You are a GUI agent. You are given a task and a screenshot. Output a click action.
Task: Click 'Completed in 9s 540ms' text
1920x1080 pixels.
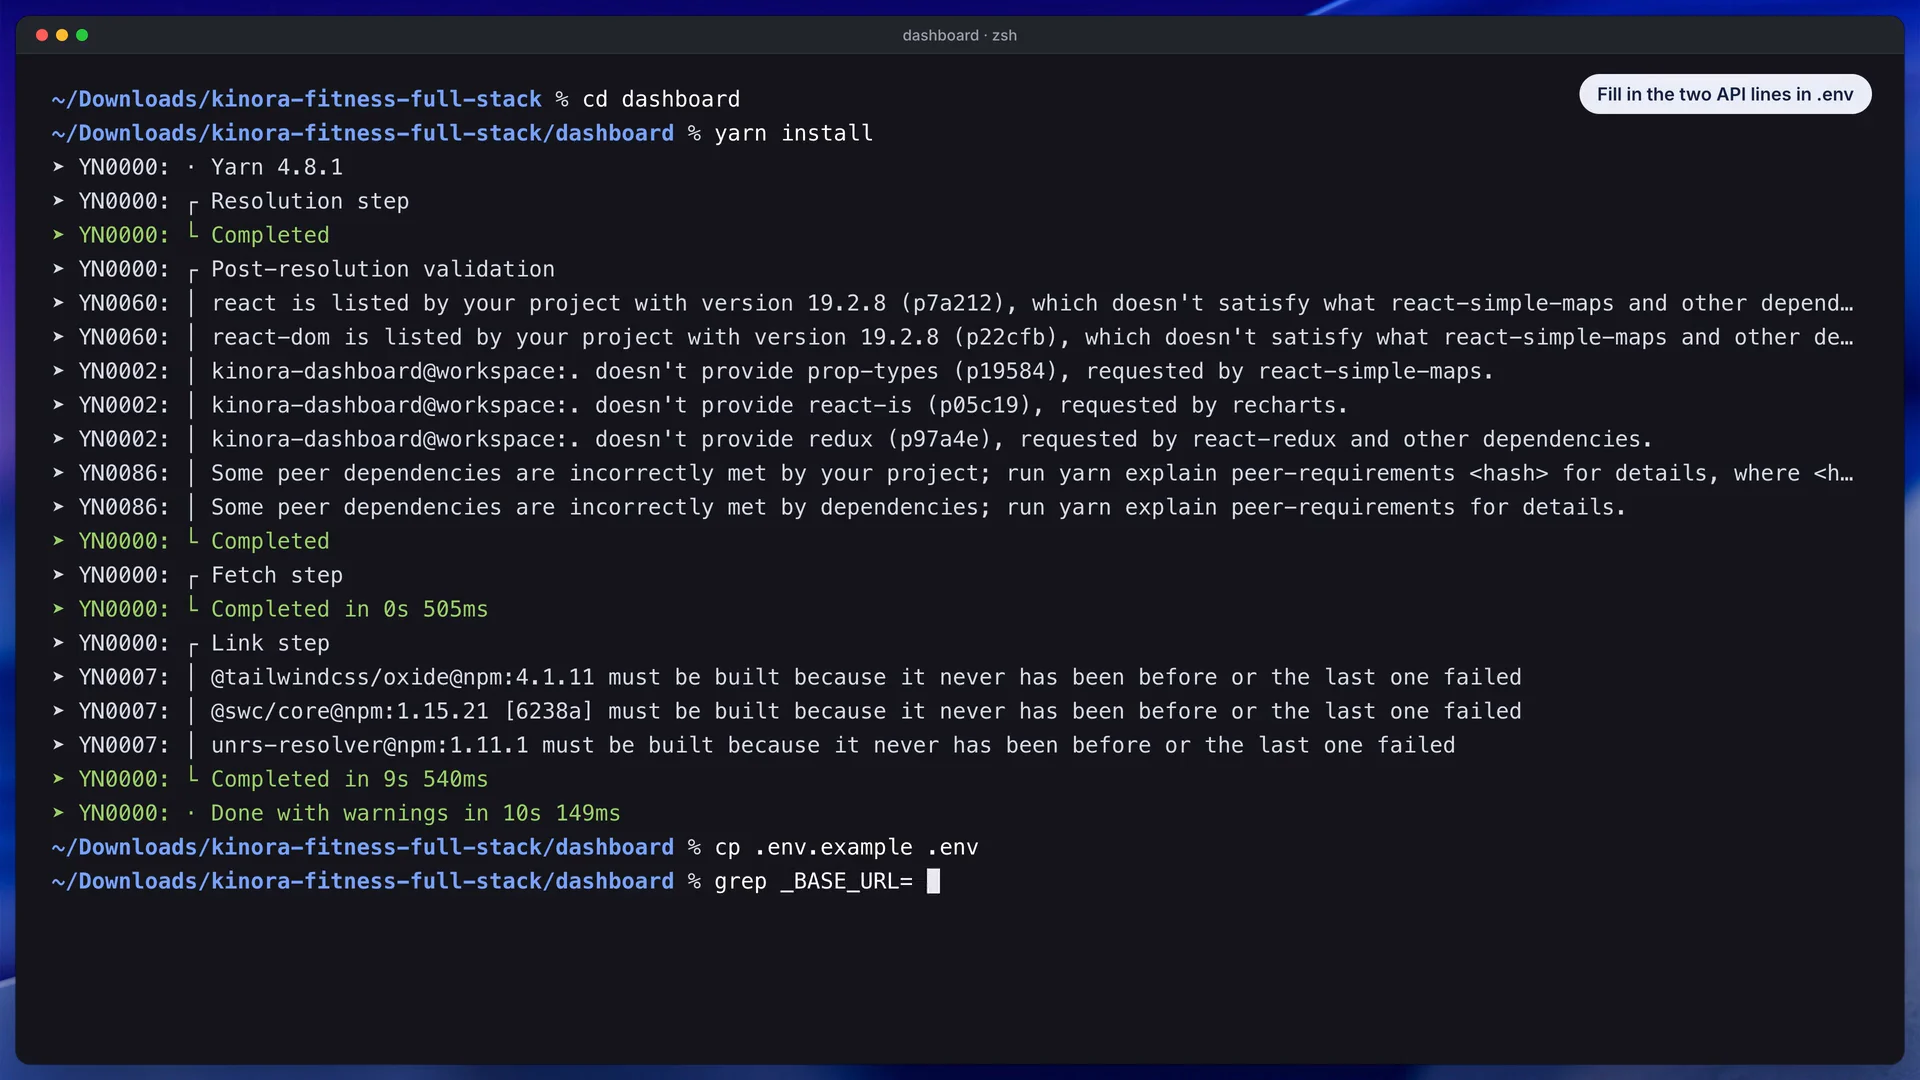point(349,779)
